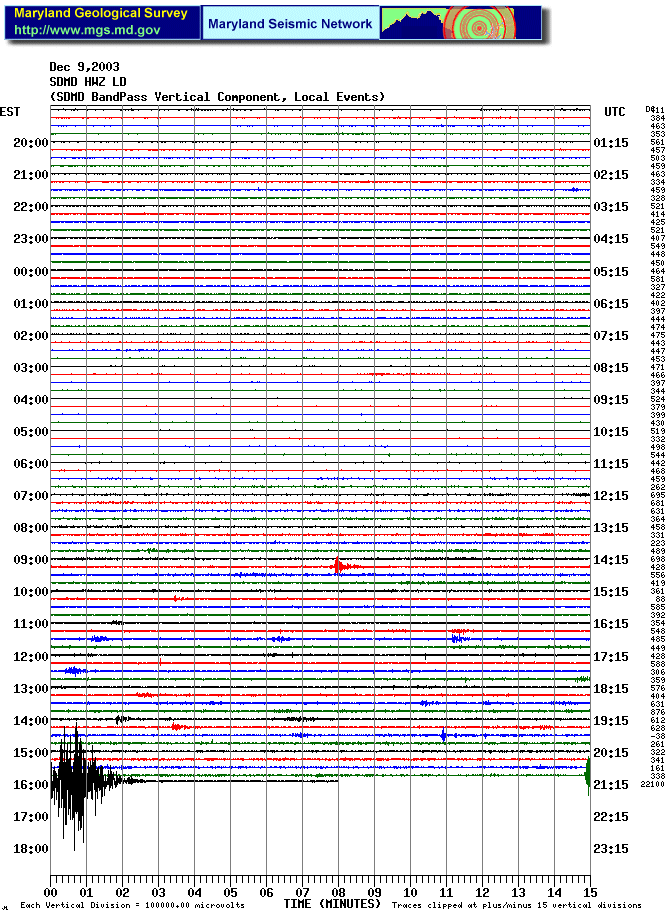Click the Each Vertical Division microvolts note
The image size is (670, 919).
[132, 906]
